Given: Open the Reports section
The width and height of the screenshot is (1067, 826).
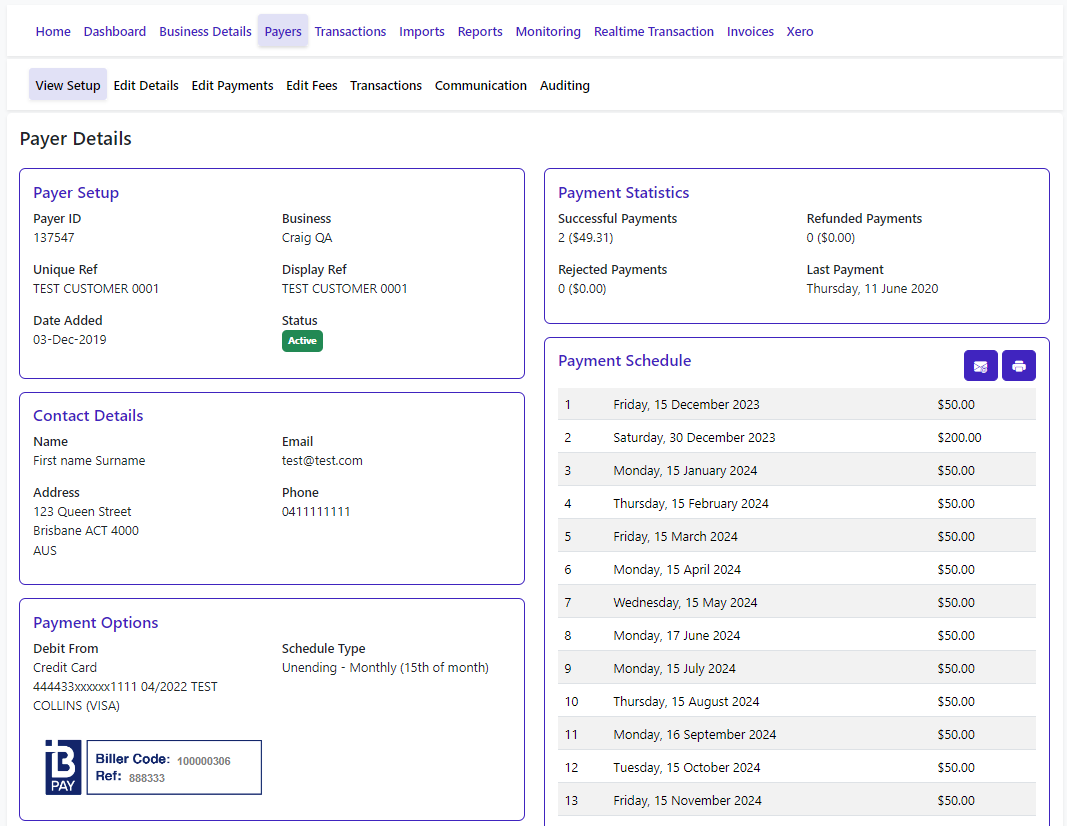Looking at the screenshot, I should 480,32.
